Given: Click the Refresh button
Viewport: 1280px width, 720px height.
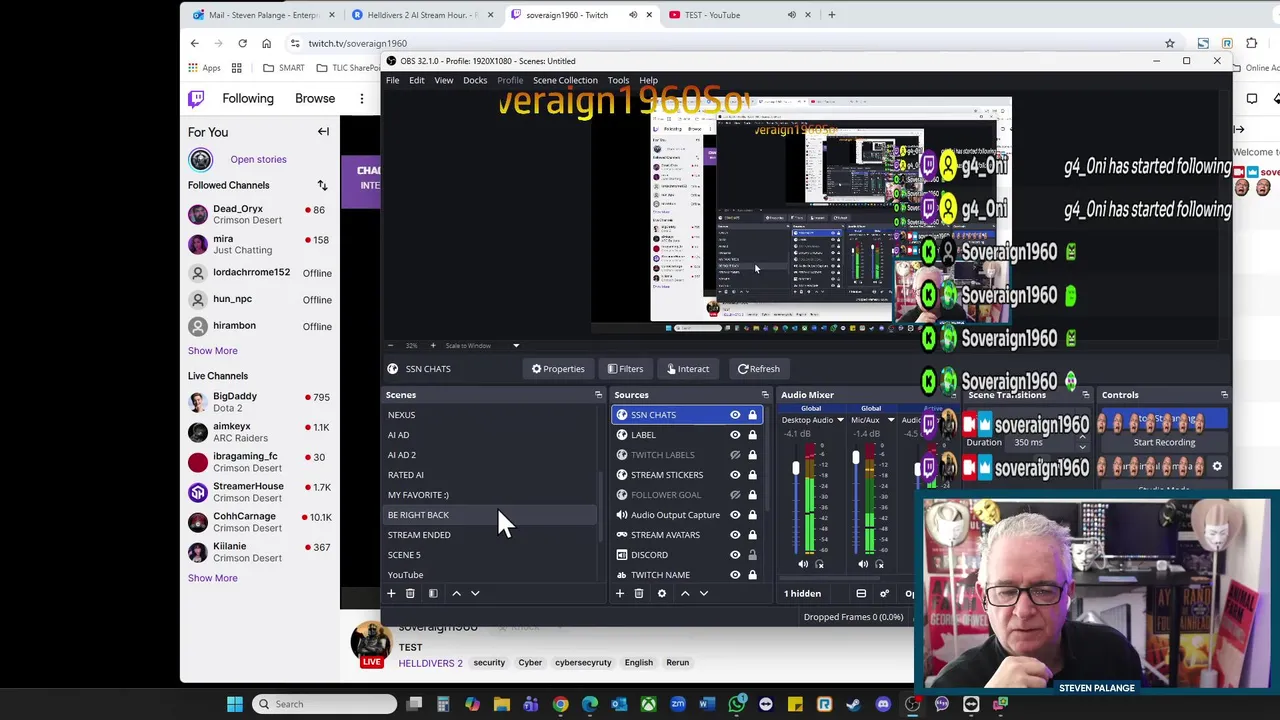Looking at the screenshot, I should coord(758,369).
